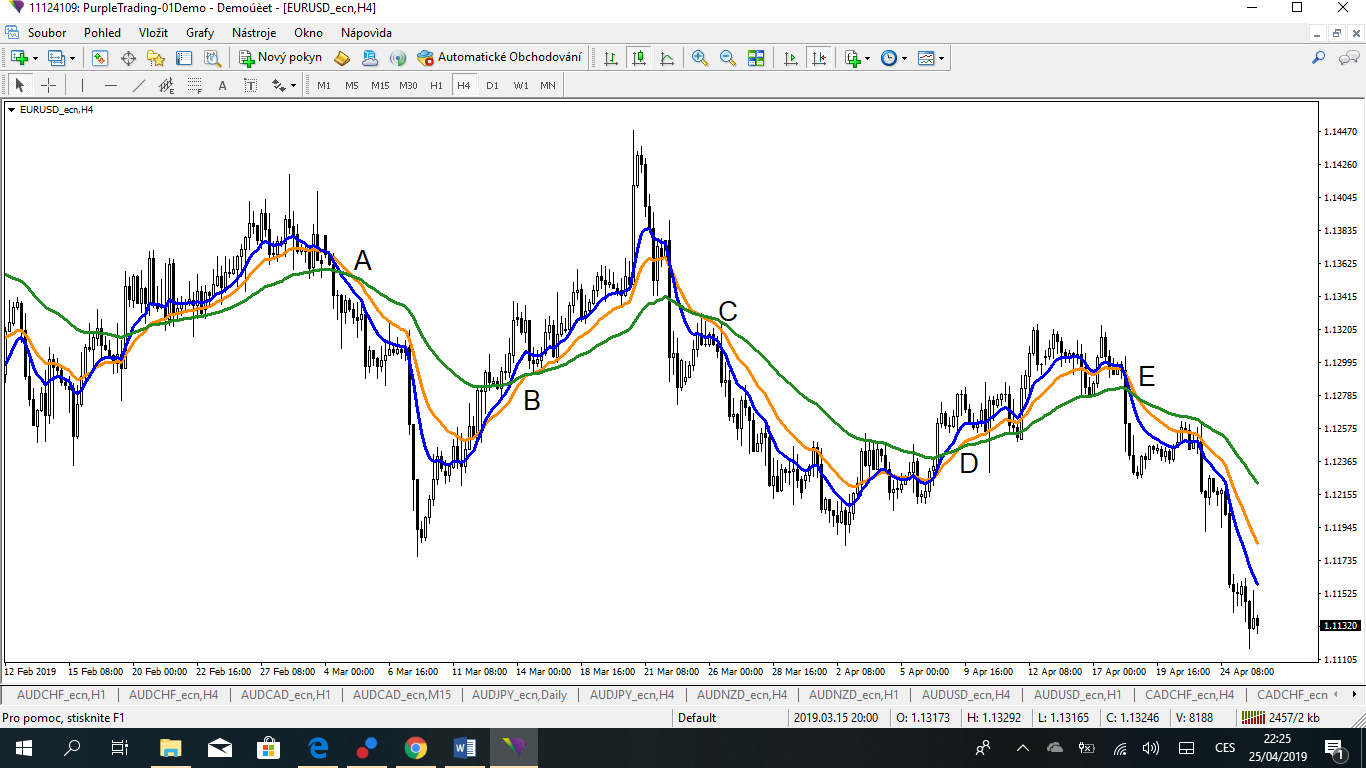The height and width of the screenshot is (768, 1366).
Task: Expand the templates dropdown arrow
Action: 941,58
